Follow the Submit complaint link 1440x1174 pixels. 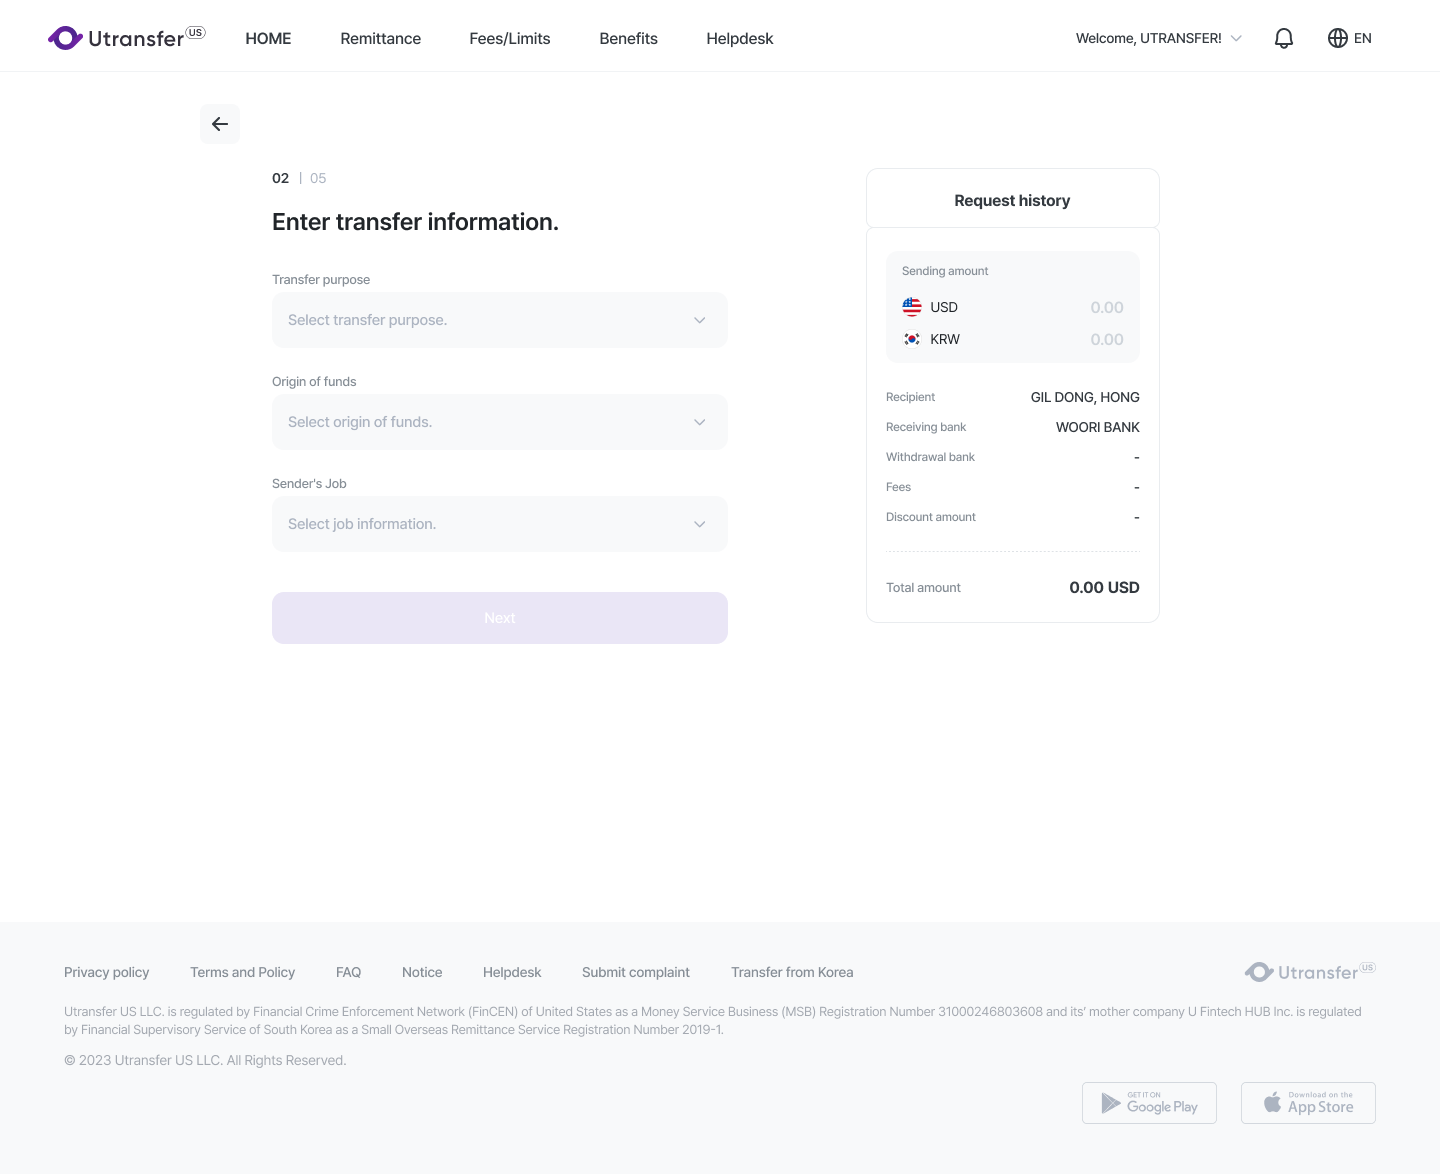pos(636,972)
